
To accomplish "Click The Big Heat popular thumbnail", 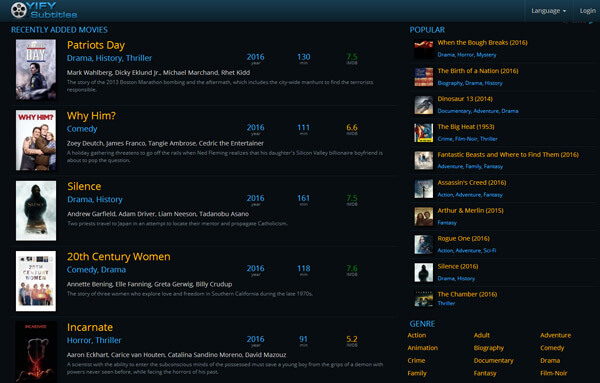I will [x=424, y=133].
